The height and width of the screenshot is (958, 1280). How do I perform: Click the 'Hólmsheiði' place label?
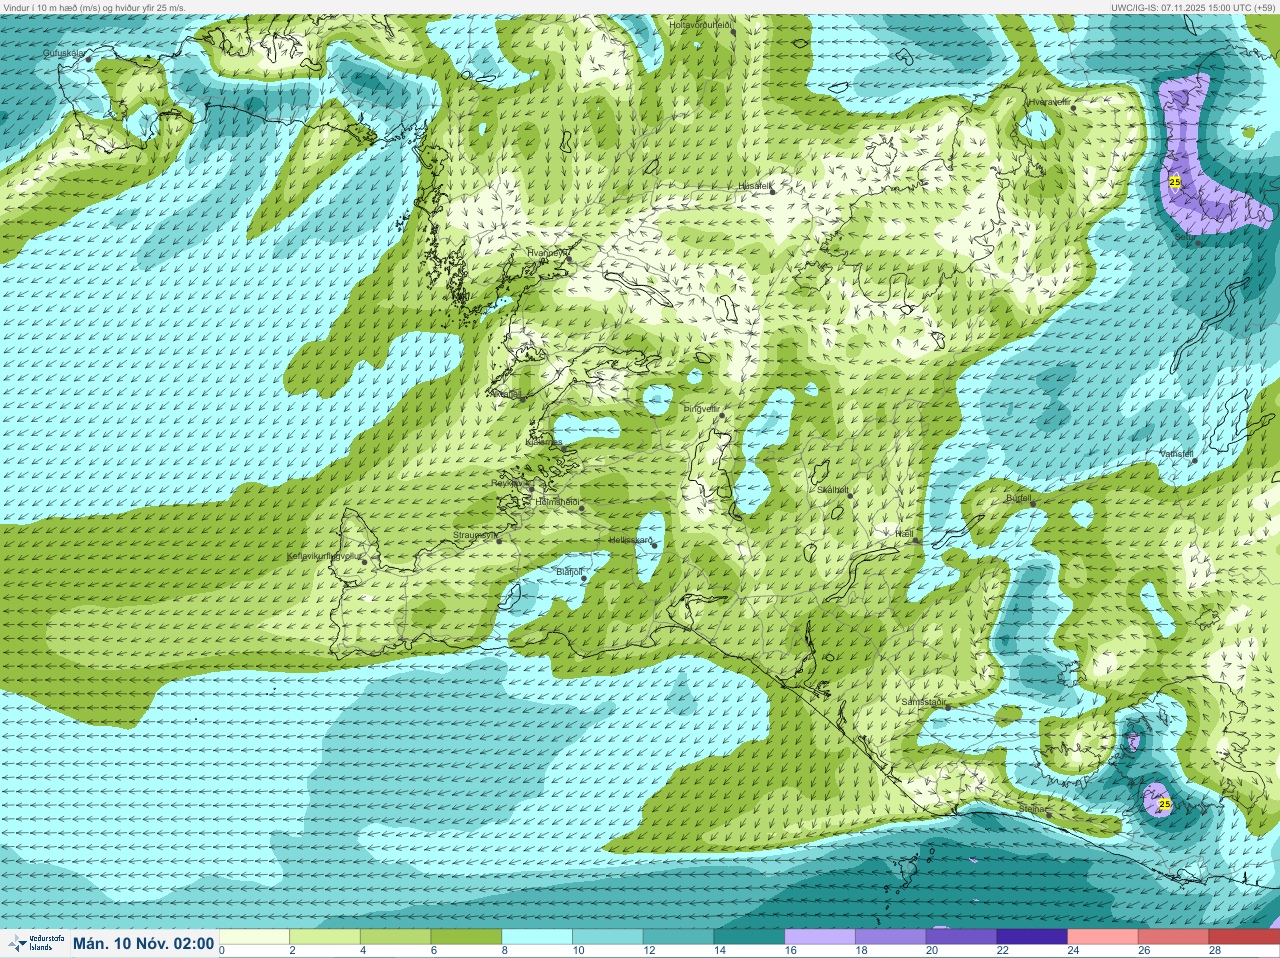558,502
